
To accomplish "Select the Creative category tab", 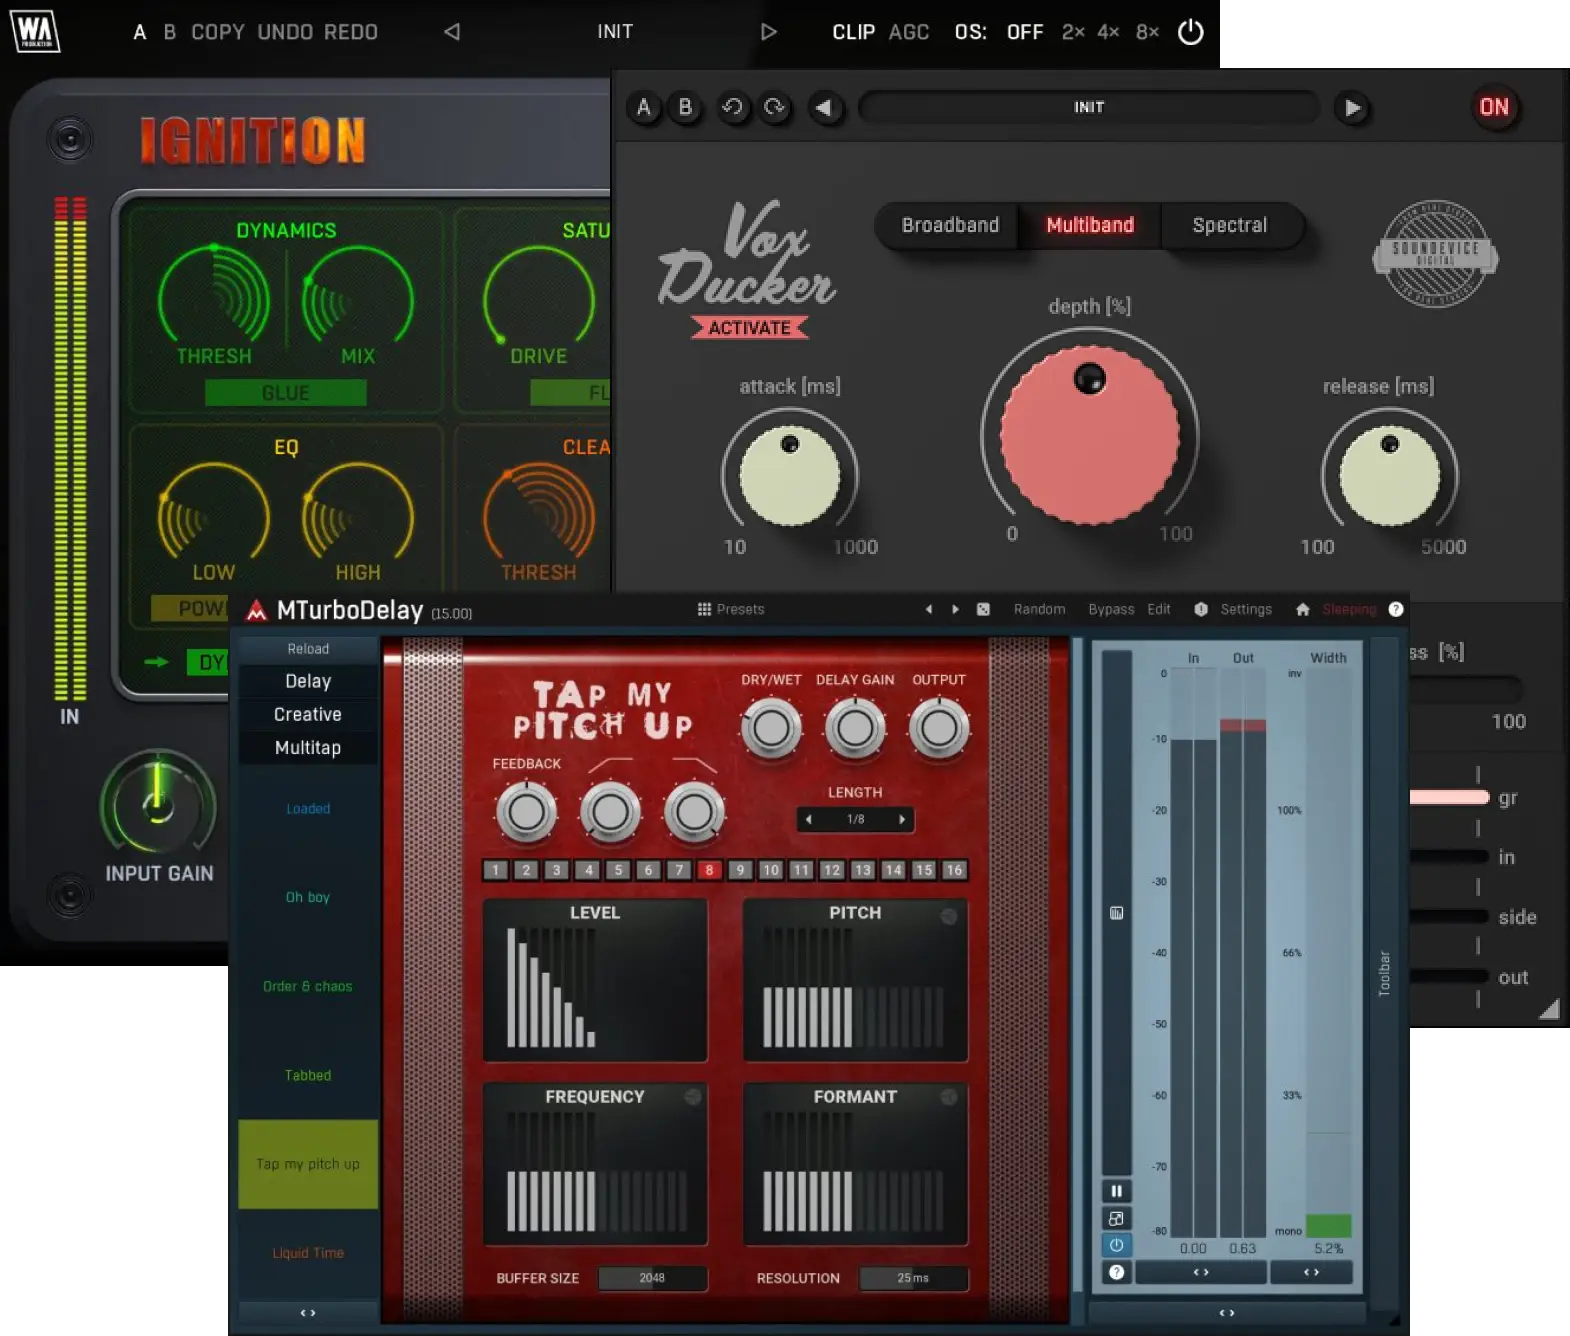I will point(308,714).
